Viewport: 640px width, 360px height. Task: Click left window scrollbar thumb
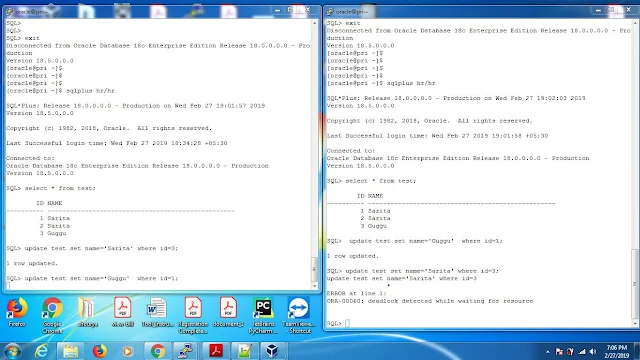314,269
